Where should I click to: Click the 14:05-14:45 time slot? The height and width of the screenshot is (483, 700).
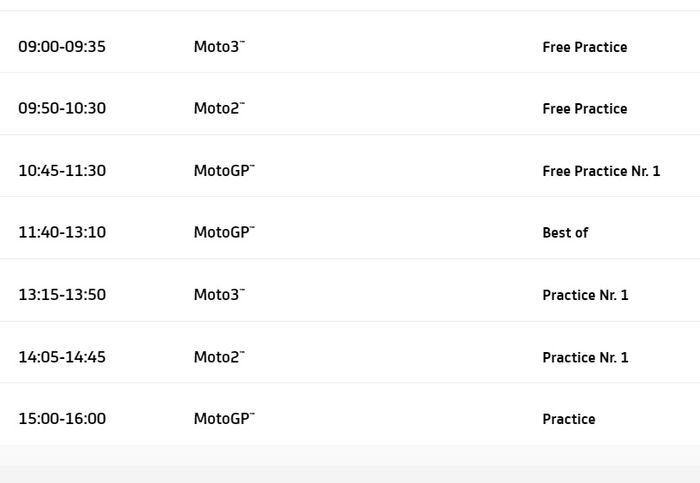(62, 356)
